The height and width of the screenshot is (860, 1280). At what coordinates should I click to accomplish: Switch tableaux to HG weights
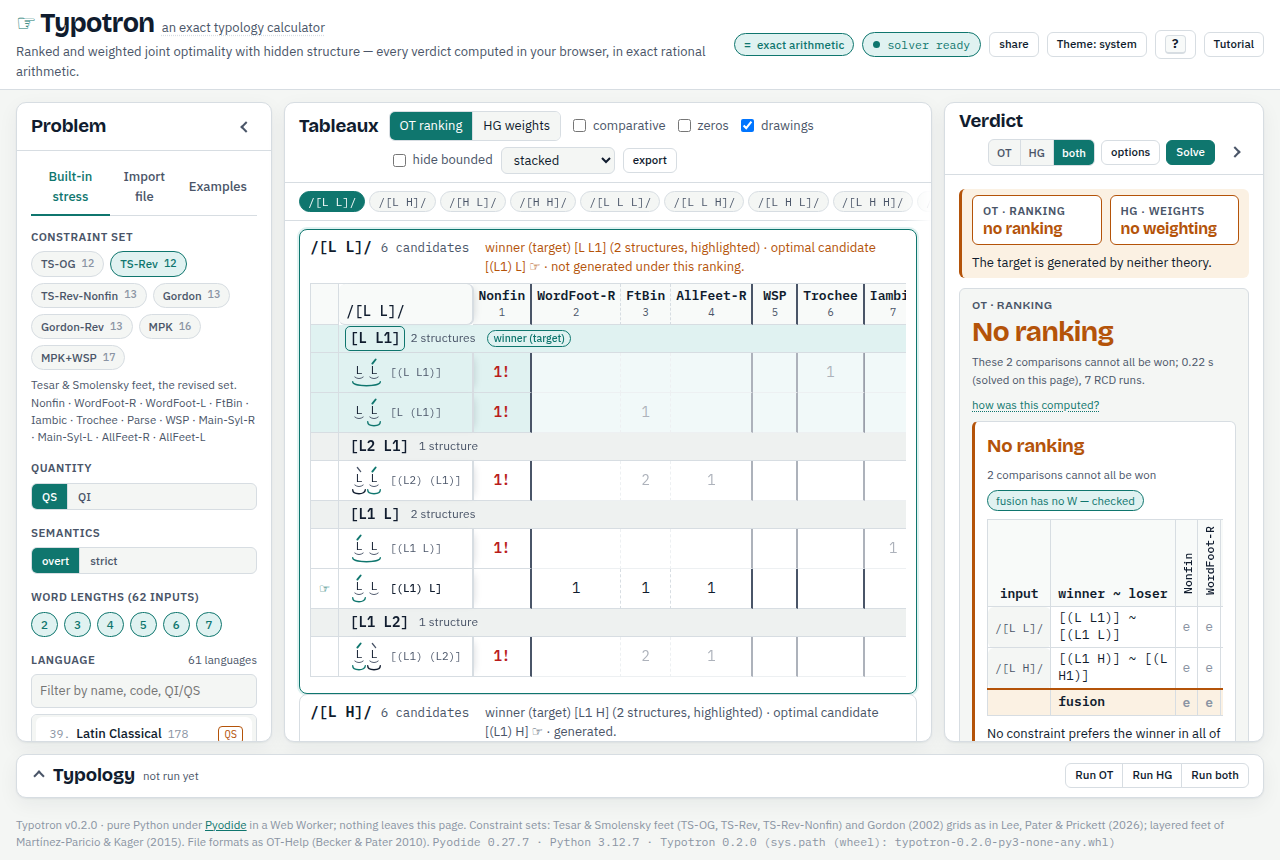coord(516,126)
